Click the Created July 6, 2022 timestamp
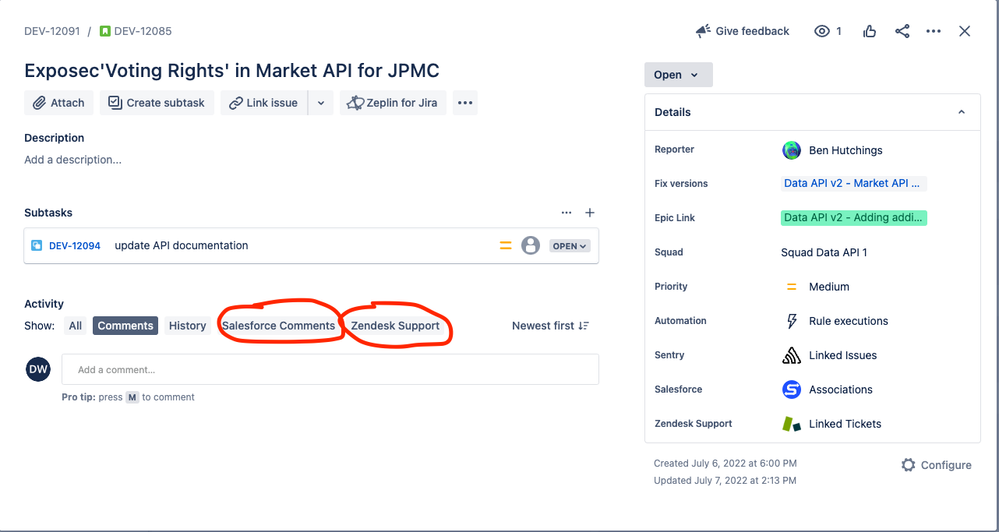999x532 pixels. pyautogui.click(x=725, y=463)
